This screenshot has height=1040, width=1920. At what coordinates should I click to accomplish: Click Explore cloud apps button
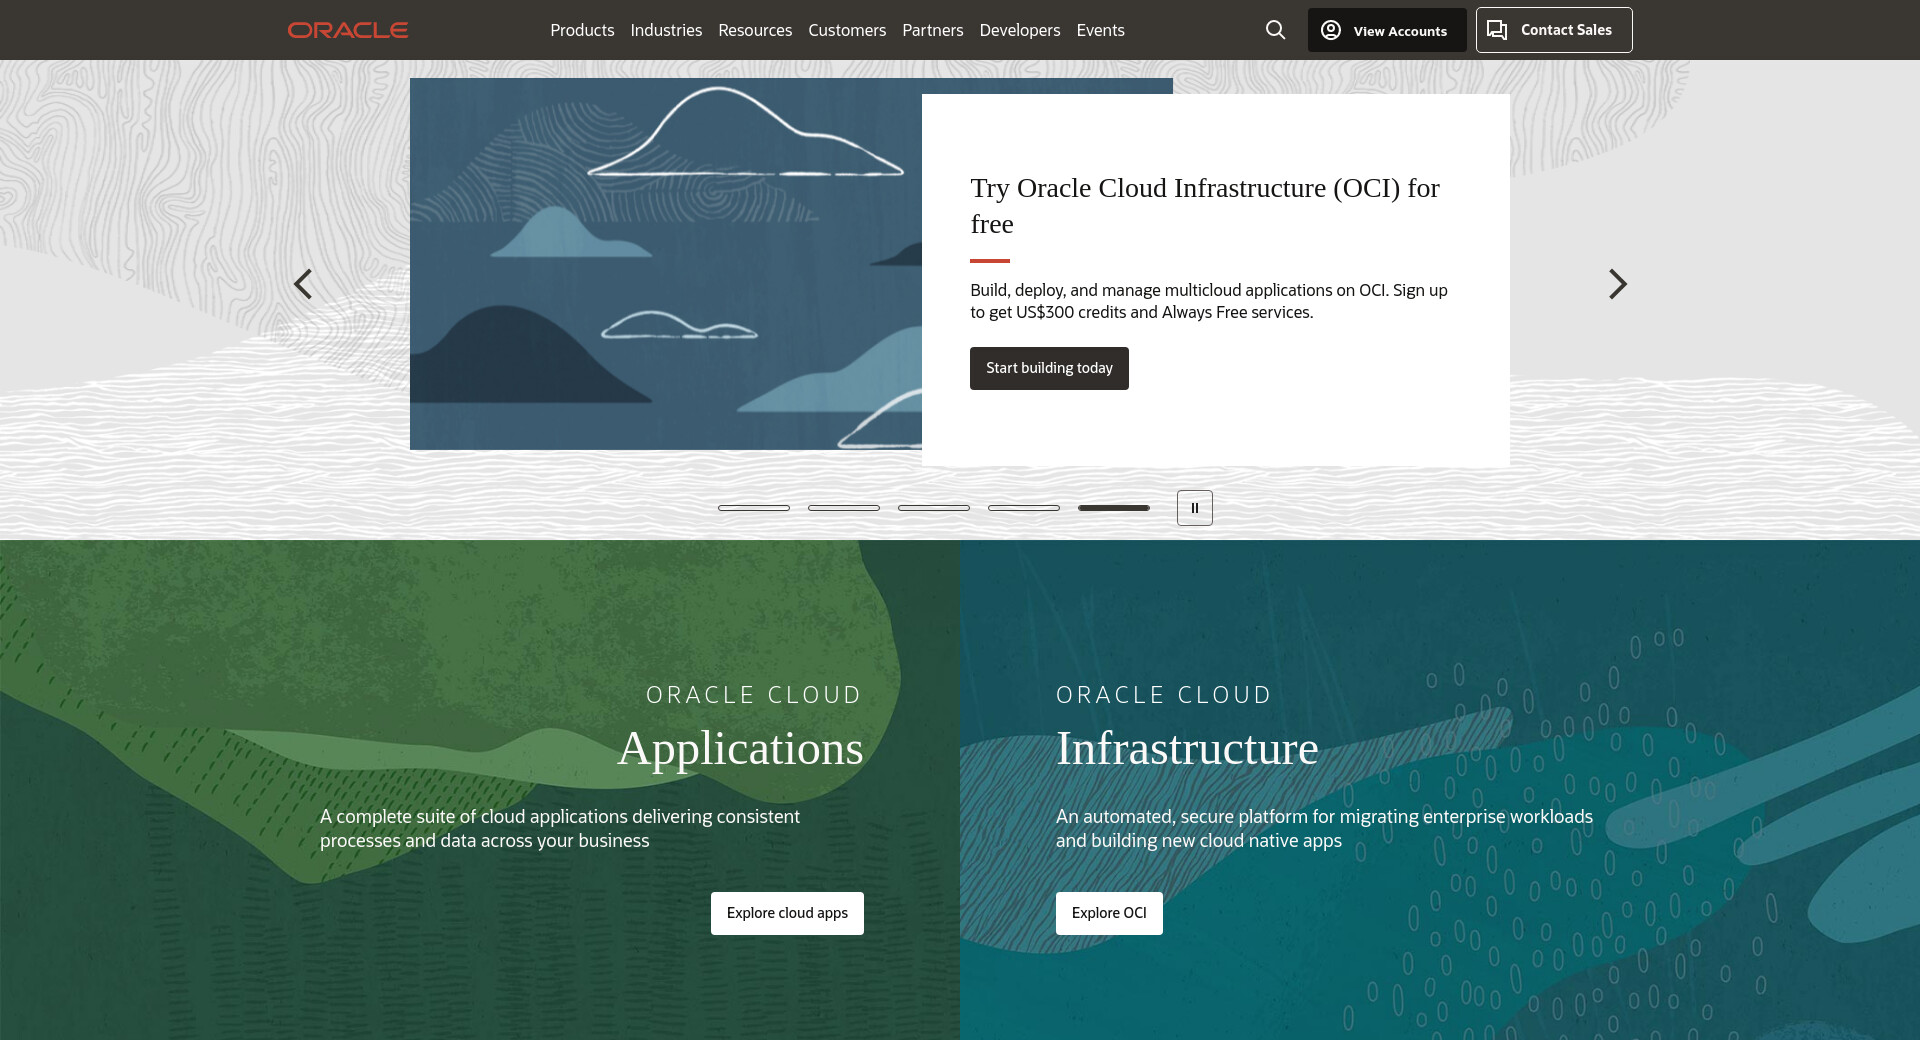(x=787, y=913)
